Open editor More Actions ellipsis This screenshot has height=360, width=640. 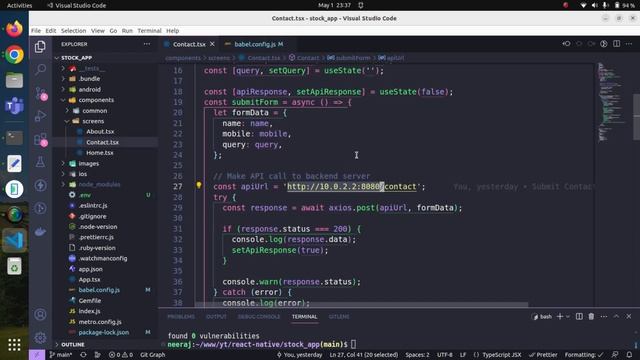pyautogui.click(x=629, y=44)
